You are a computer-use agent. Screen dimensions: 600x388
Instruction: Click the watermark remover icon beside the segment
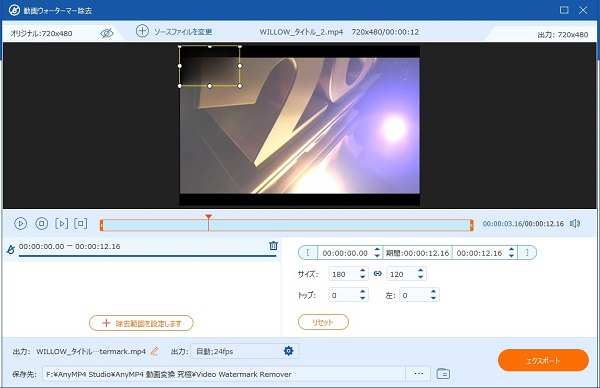pos(11,249)
